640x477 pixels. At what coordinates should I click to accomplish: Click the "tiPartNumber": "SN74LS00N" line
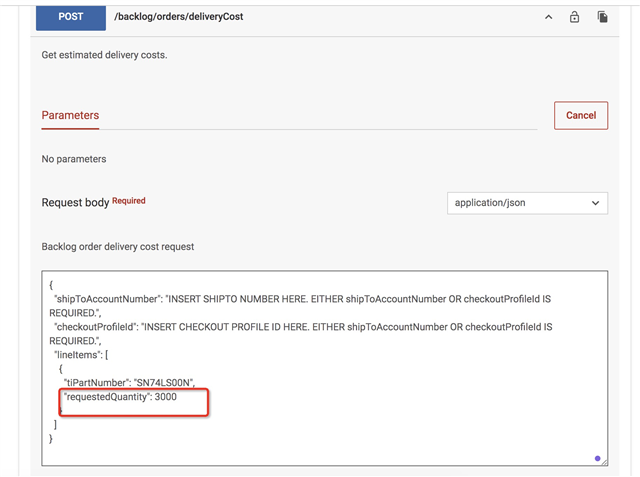129,383
